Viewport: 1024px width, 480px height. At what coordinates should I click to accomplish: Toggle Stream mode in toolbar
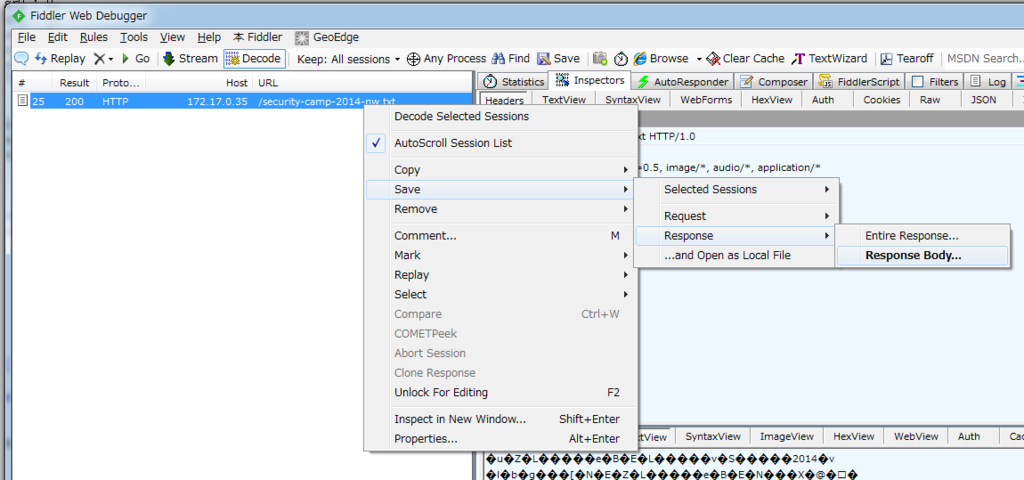(190, 59)
